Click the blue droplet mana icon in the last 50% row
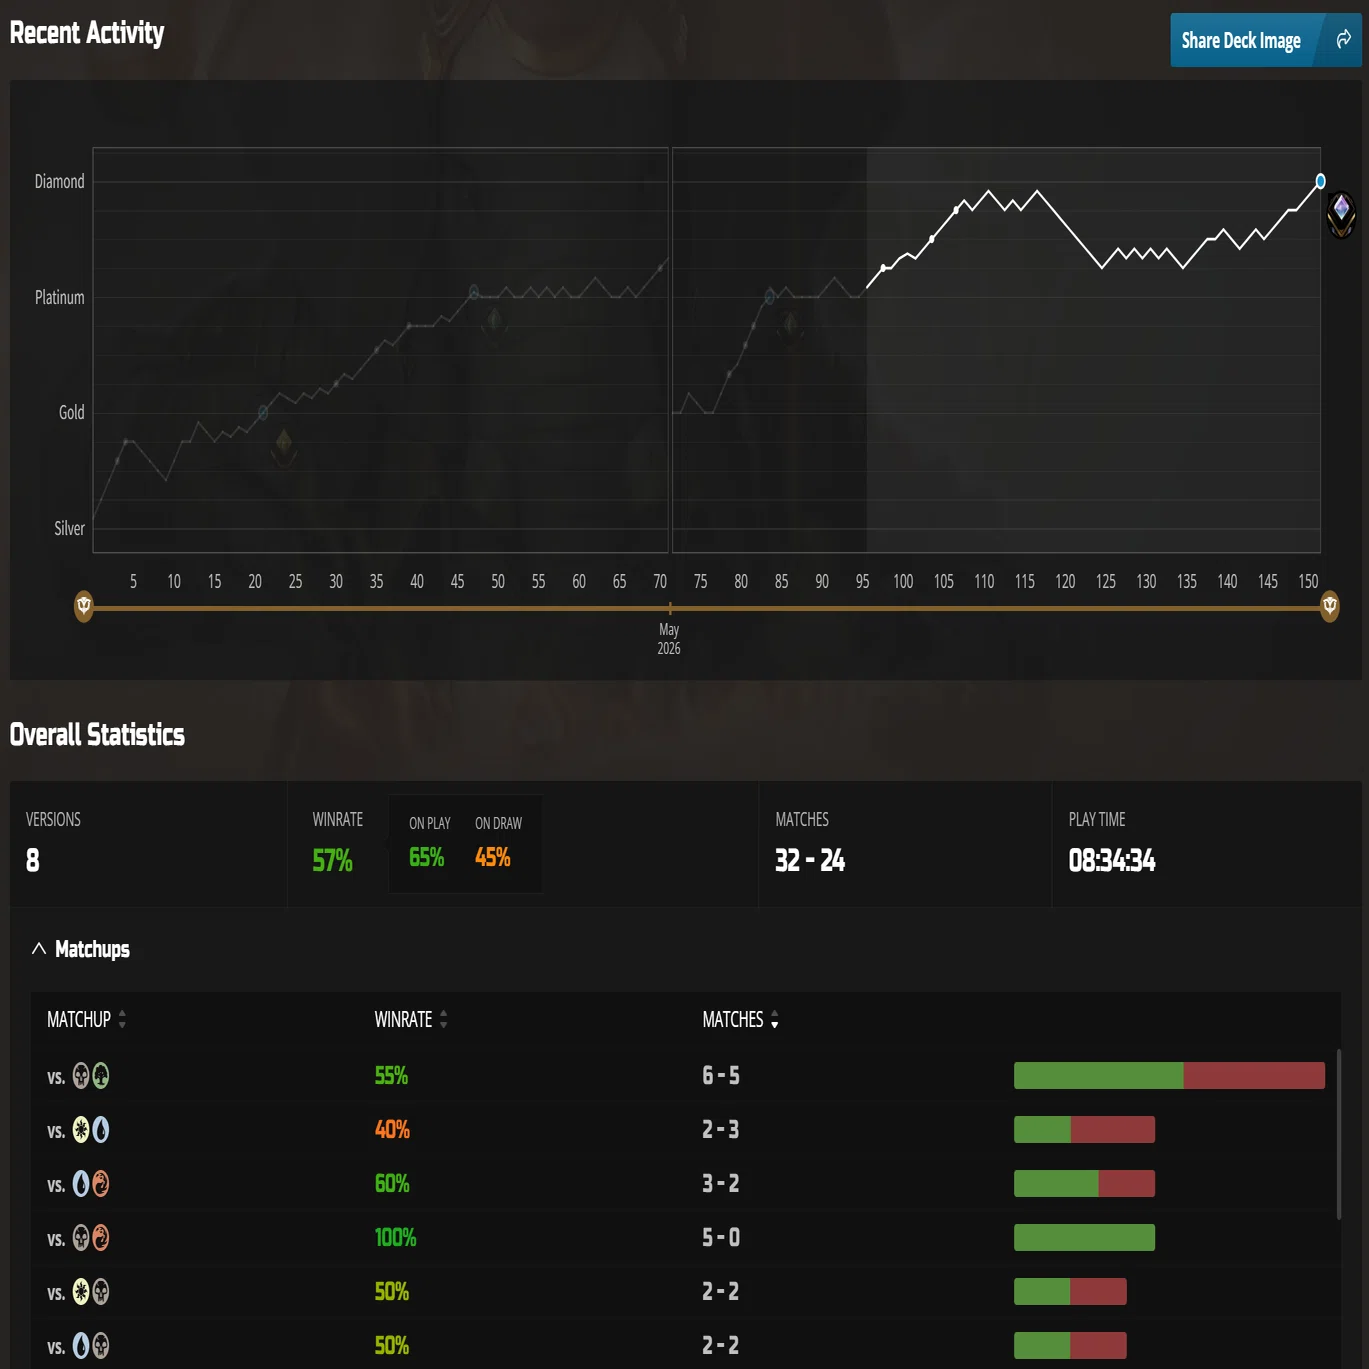Viewport: 1369px width, 1369px height. click(81, 1346)
